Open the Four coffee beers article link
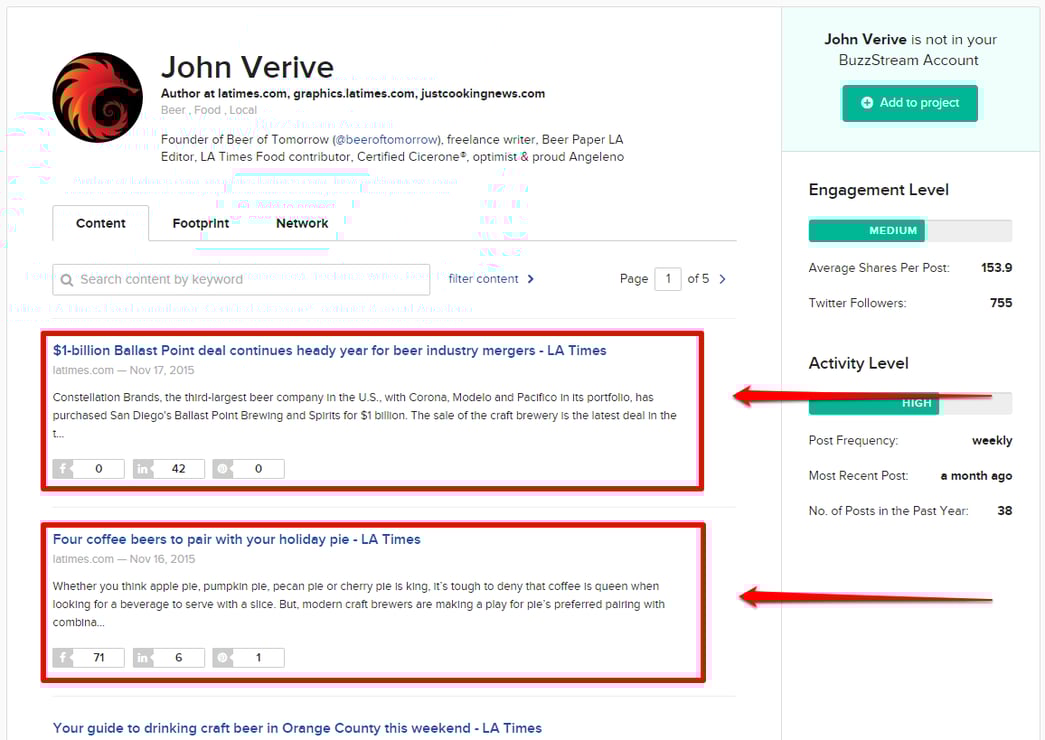Screen dimensions: 1045x740 pyautogui.click(x=237, y=539)
